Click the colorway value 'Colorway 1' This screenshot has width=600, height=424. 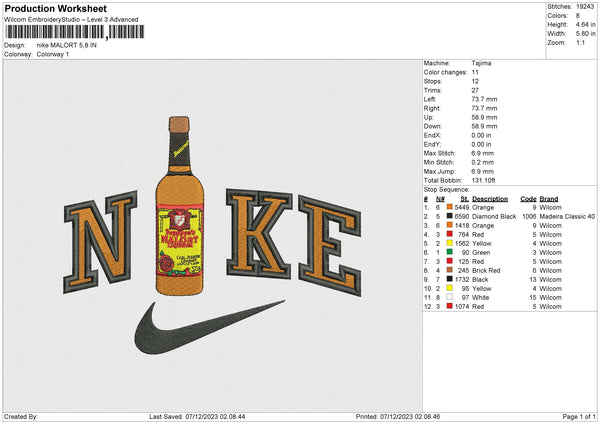pos(53,54)
